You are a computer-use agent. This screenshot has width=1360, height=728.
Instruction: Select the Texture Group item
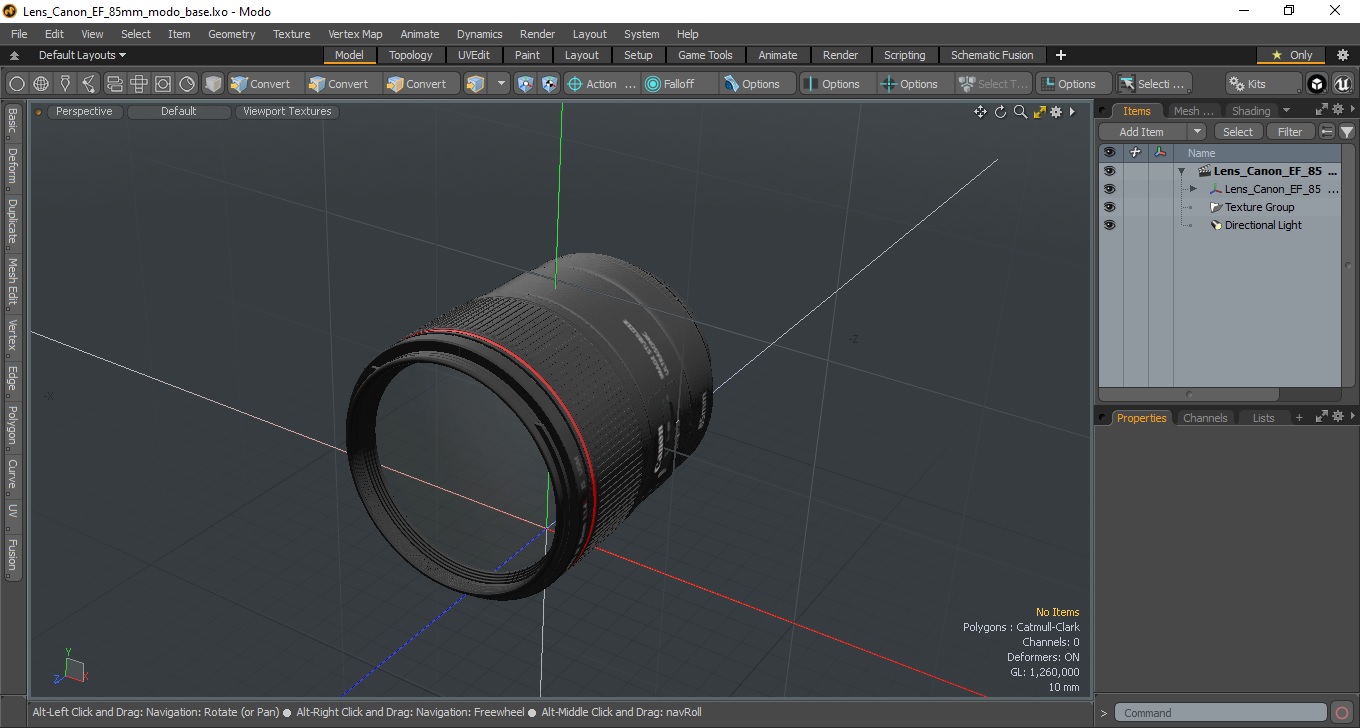(x=1259, y=207)
